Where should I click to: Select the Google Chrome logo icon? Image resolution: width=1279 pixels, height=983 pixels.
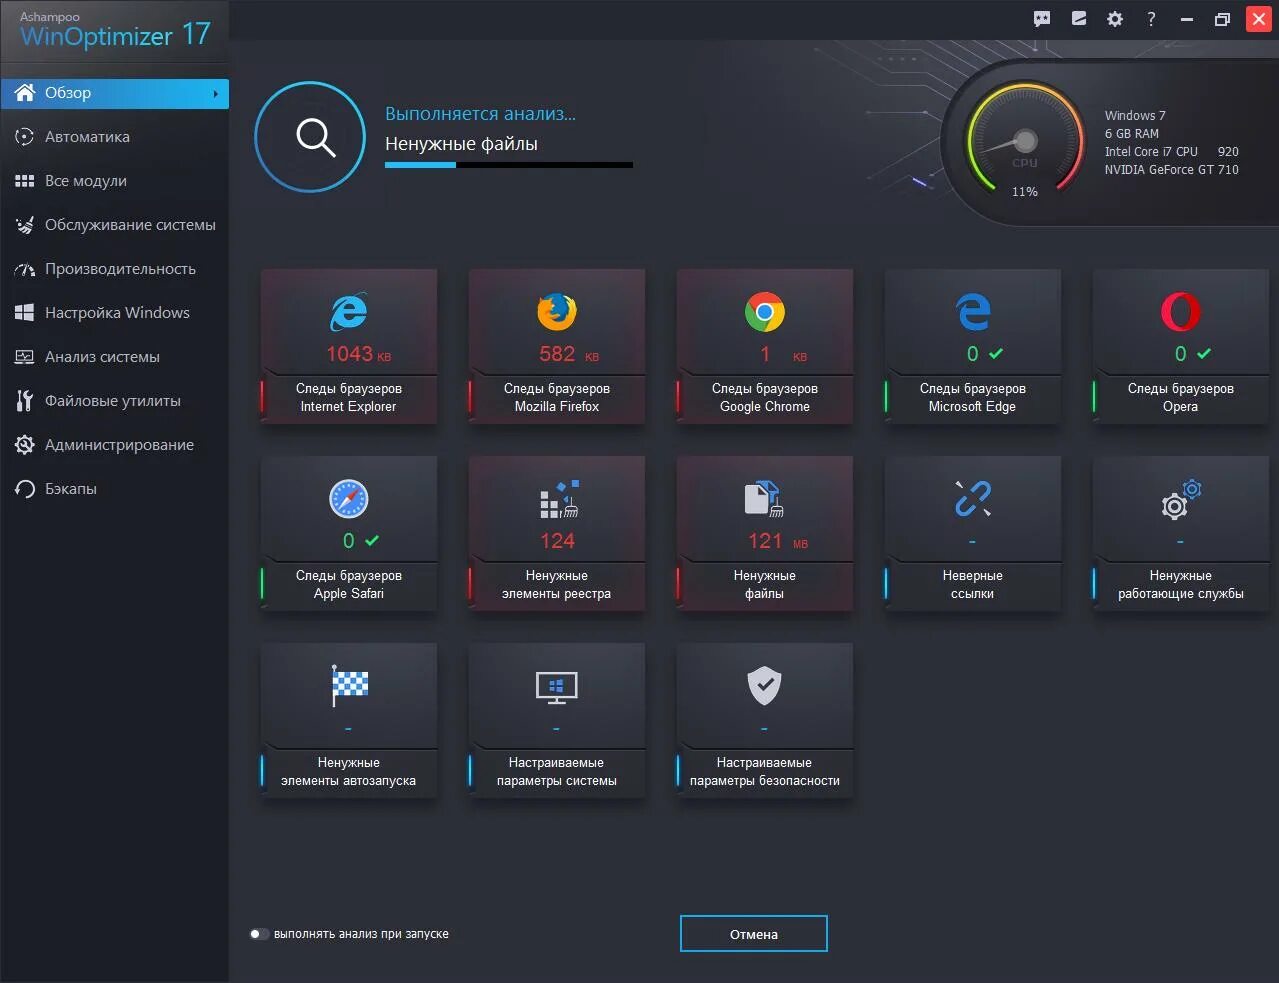point(765,311)
